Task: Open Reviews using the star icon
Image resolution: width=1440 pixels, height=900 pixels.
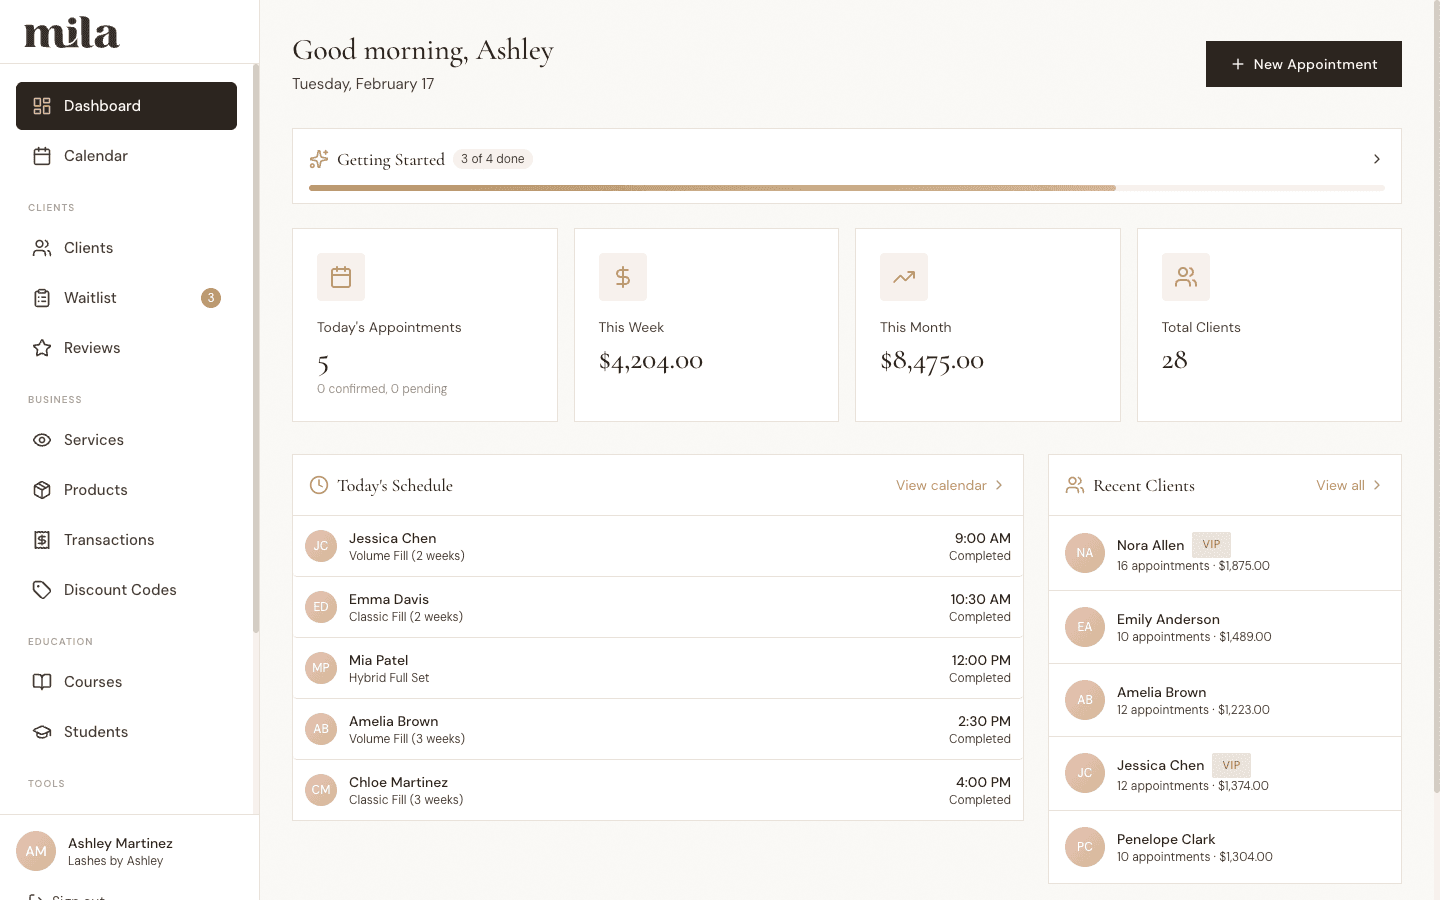Action: point(41,347)
